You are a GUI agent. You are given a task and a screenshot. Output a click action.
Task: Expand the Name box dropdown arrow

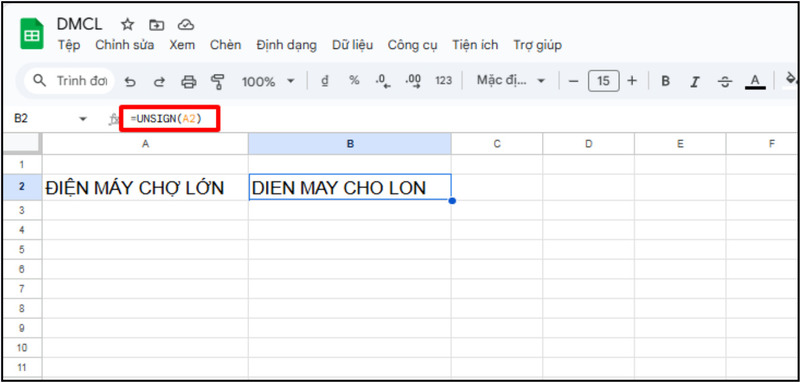tap(83, 119)
